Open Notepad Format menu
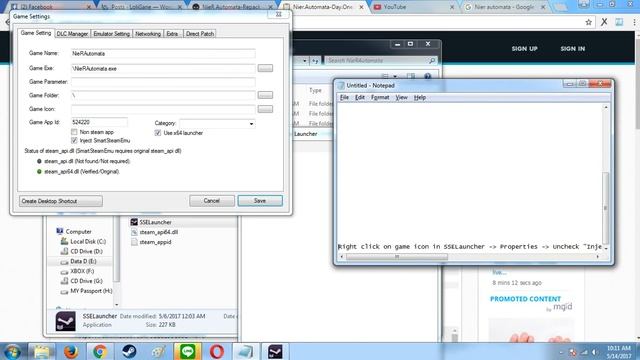Image resolution: width=640 pixels, height=360 pixels. pos(380,98)
